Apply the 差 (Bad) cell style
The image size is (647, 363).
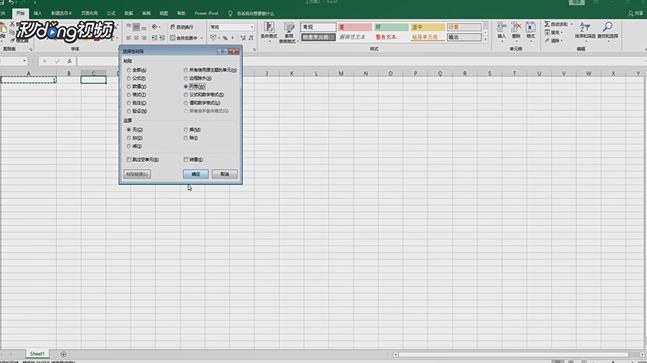[355, 27]
